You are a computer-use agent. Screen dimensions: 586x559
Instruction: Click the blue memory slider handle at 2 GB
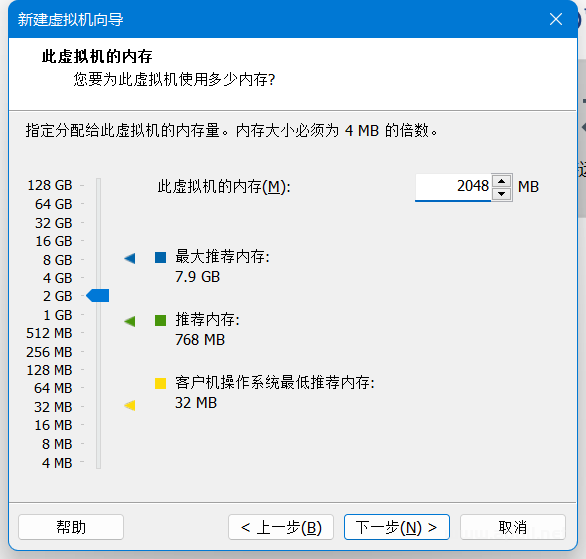tap(98, 296)
